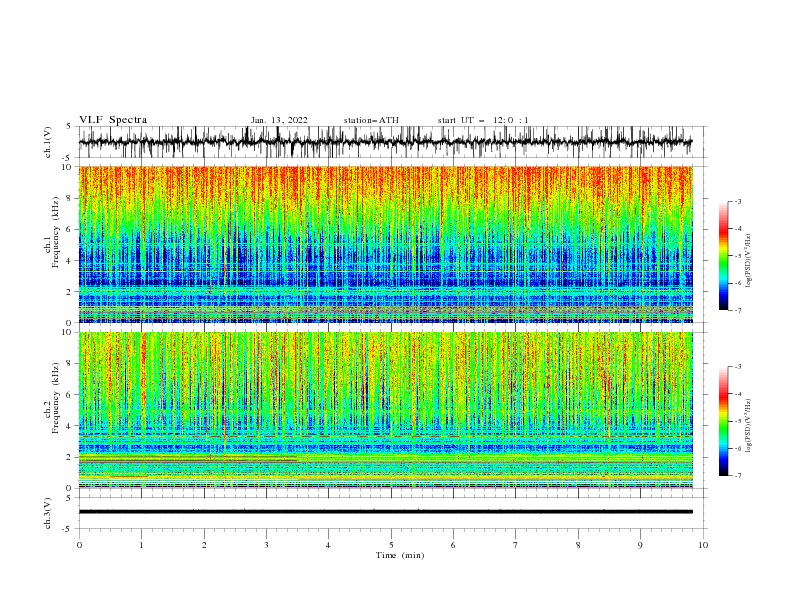Click the ch.1 'Frequency (kHz)' label
Image resolution: width=792 pixels, height=612 pixels.
(56, 233)
